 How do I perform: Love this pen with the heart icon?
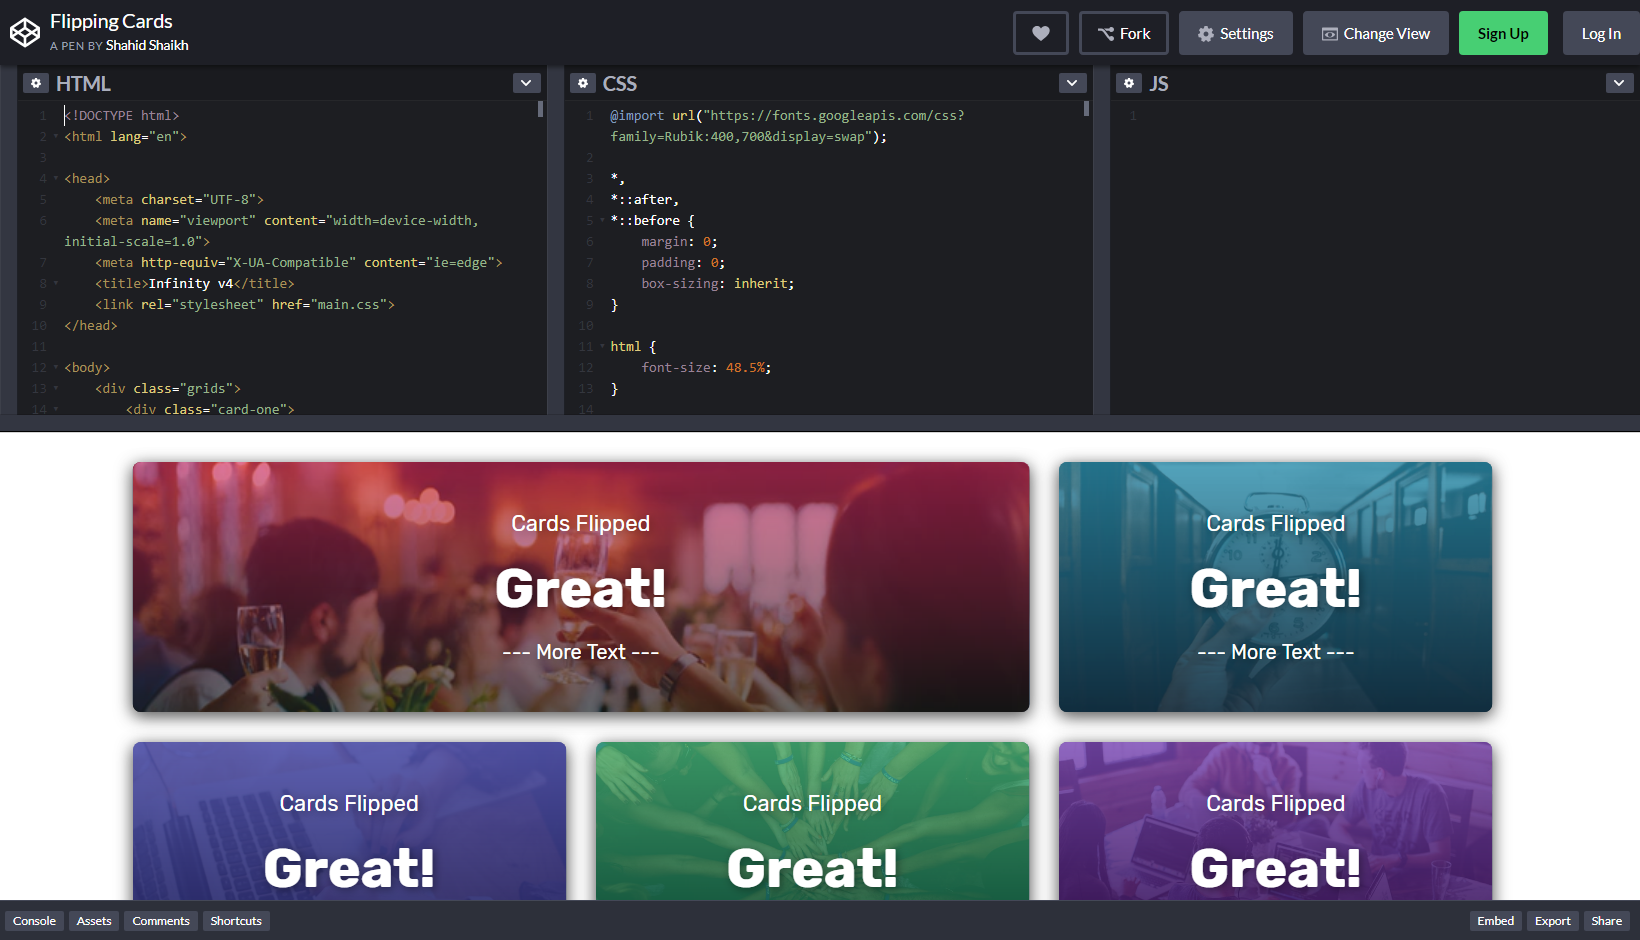click(1041, 33)
